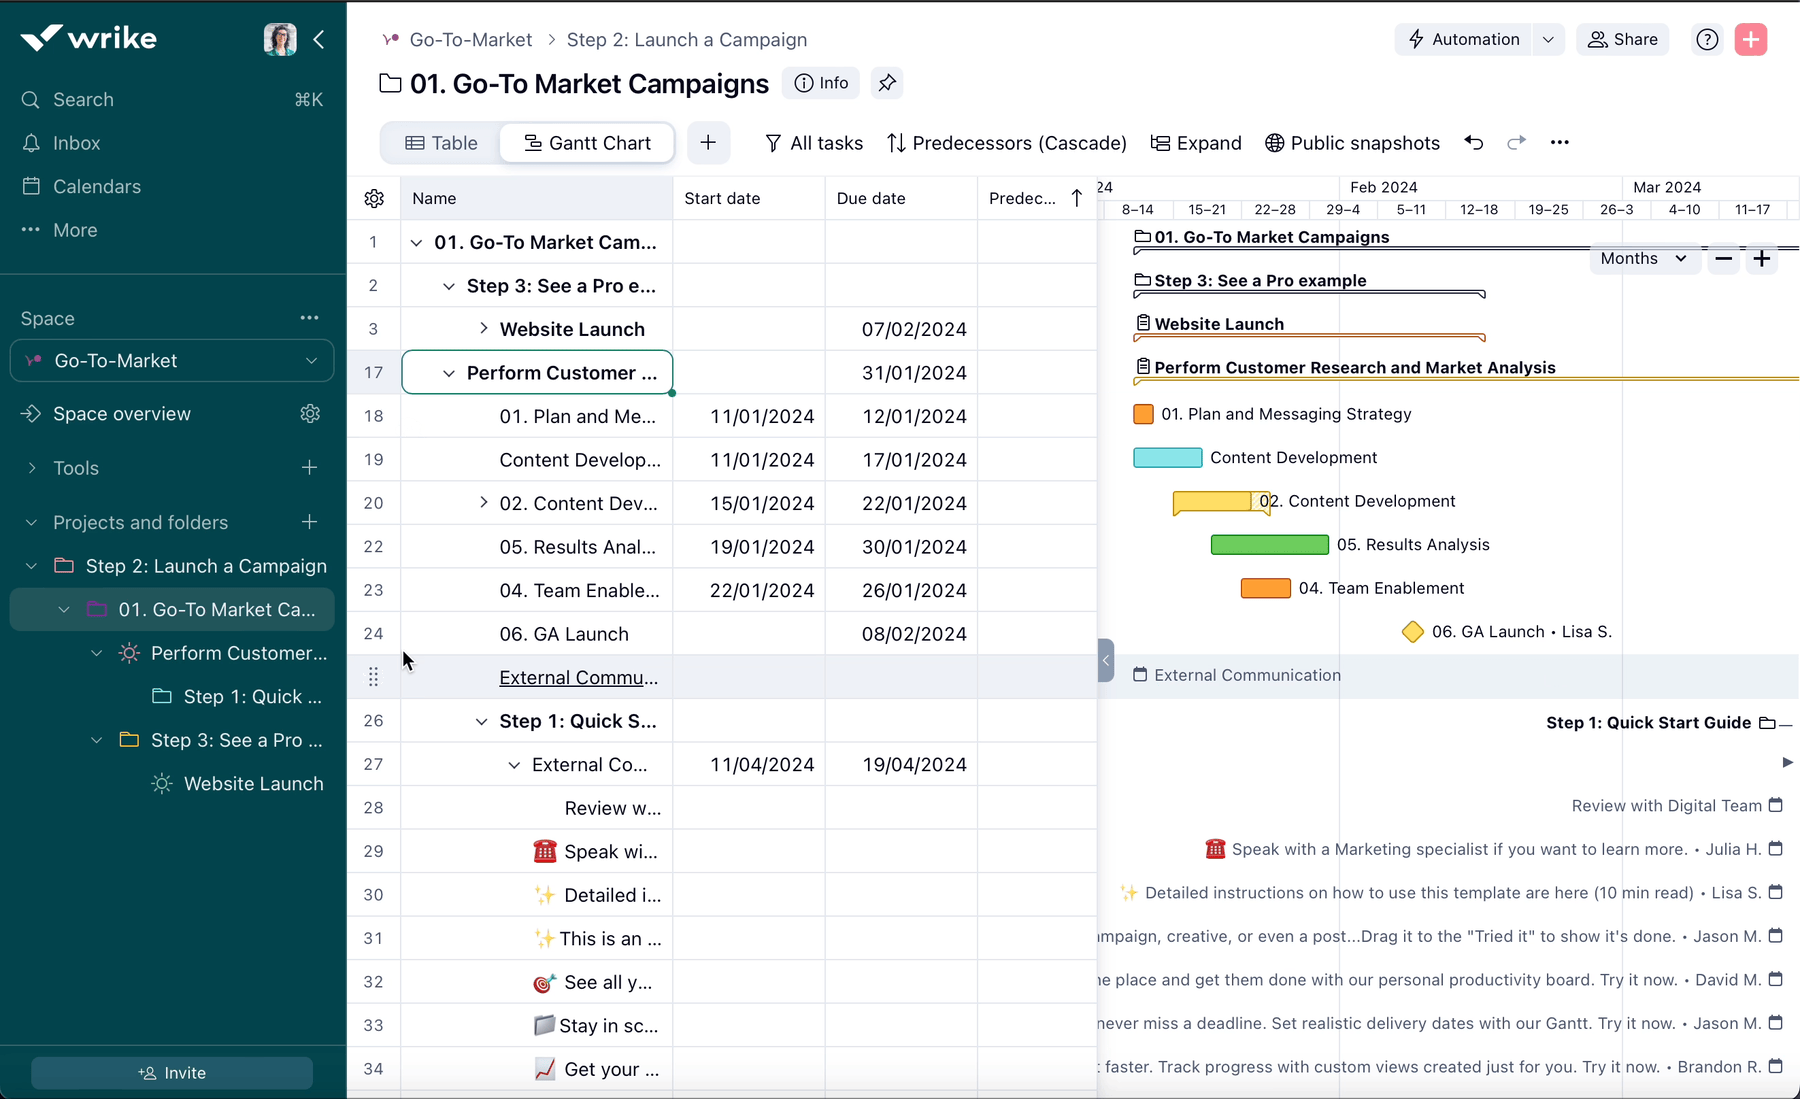Screen dimensions: 1800x1099
Task: Pin the Go-To Market Campaigns project
Action: (x=887, y=83)
